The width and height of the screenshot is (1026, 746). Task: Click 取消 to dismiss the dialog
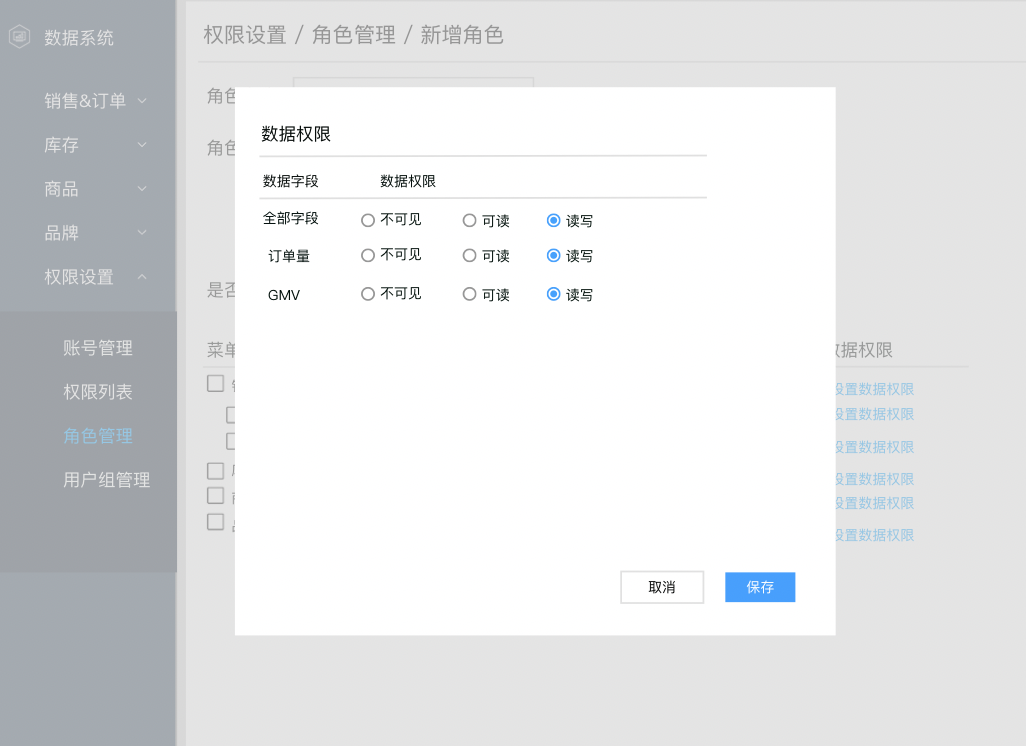662,587
